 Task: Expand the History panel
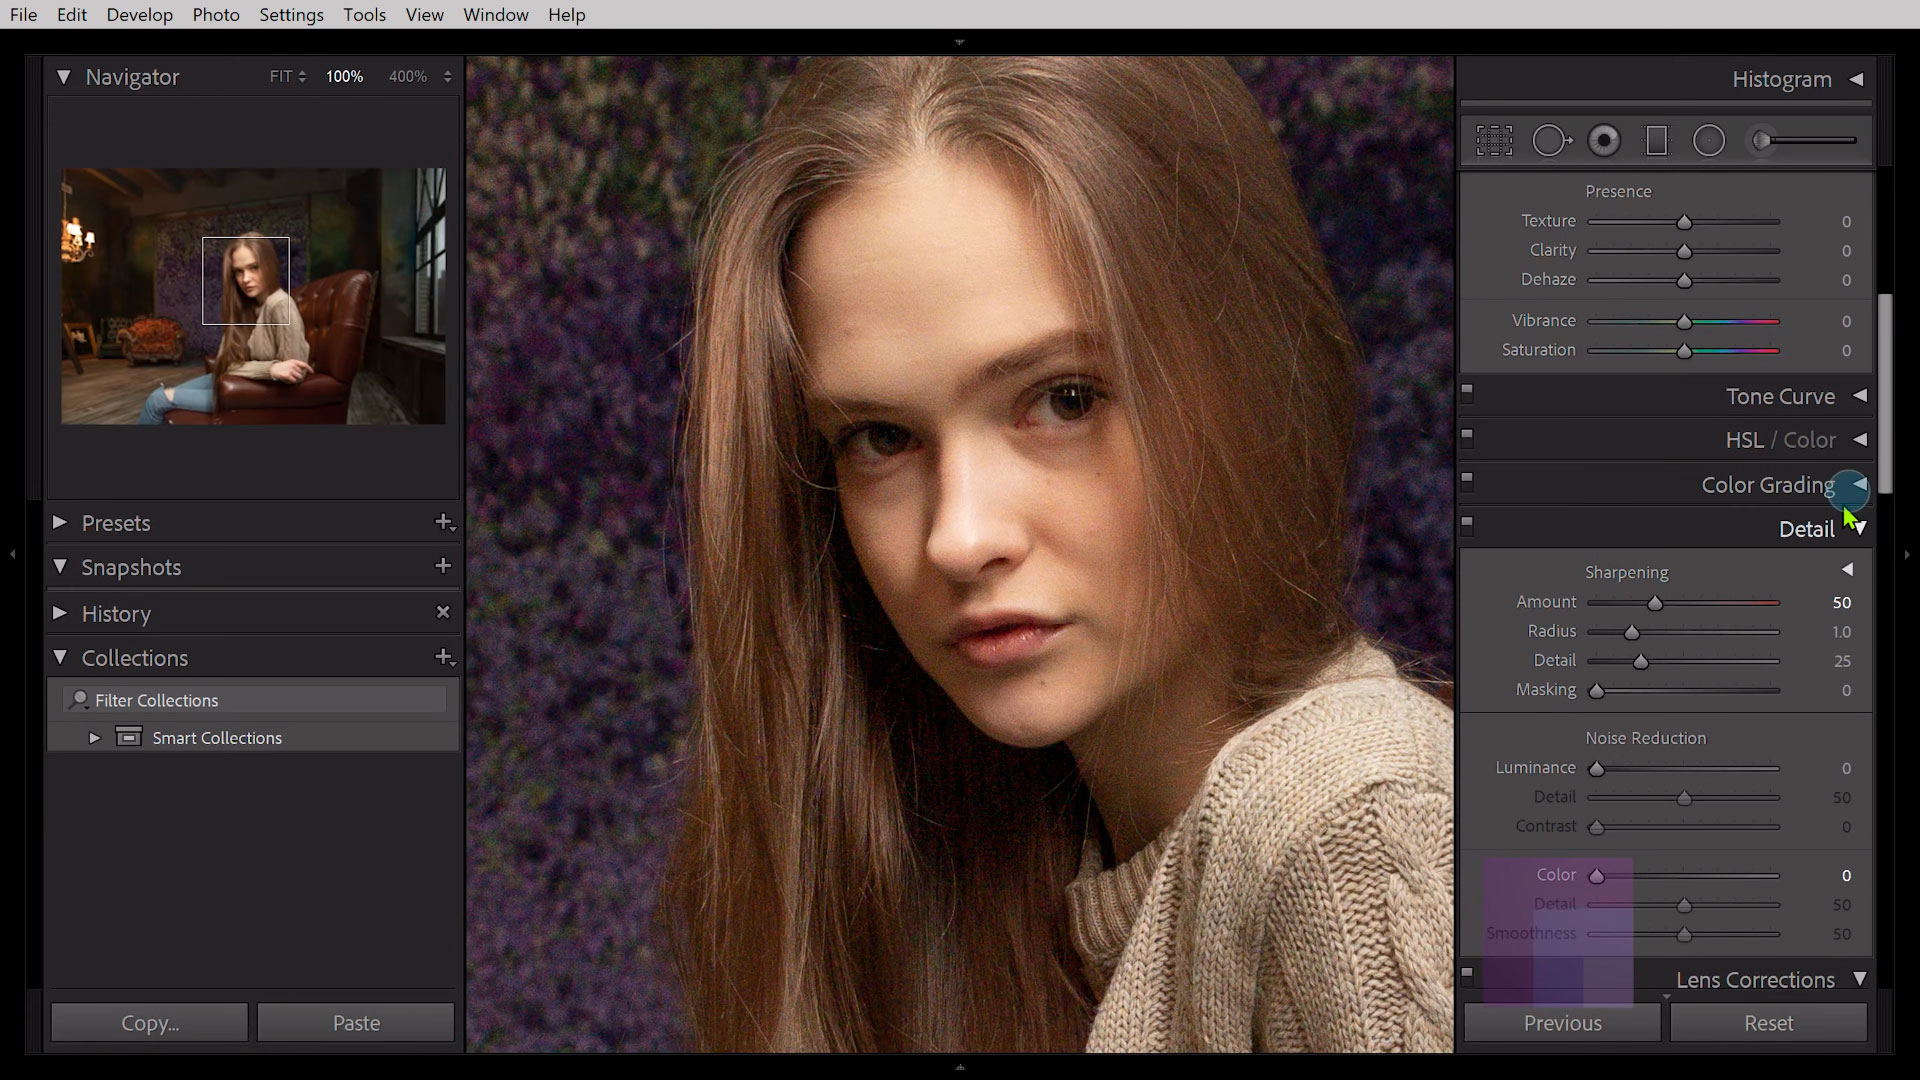(60, 612)
